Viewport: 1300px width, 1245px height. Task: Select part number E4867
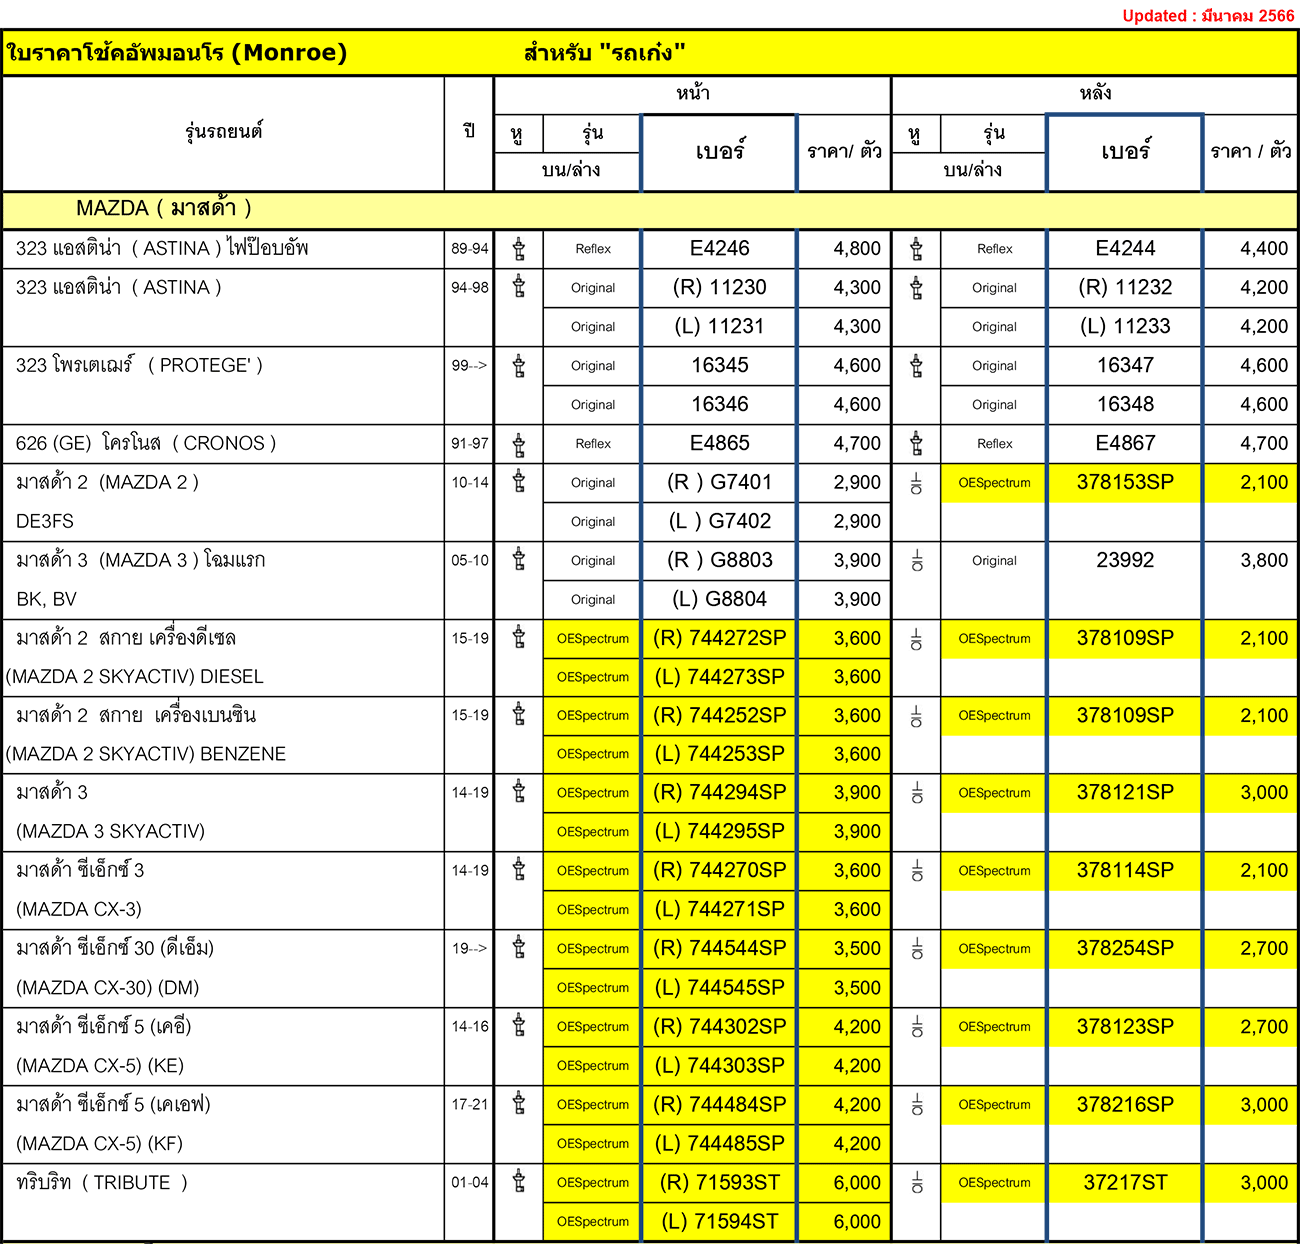[1125, 443]
